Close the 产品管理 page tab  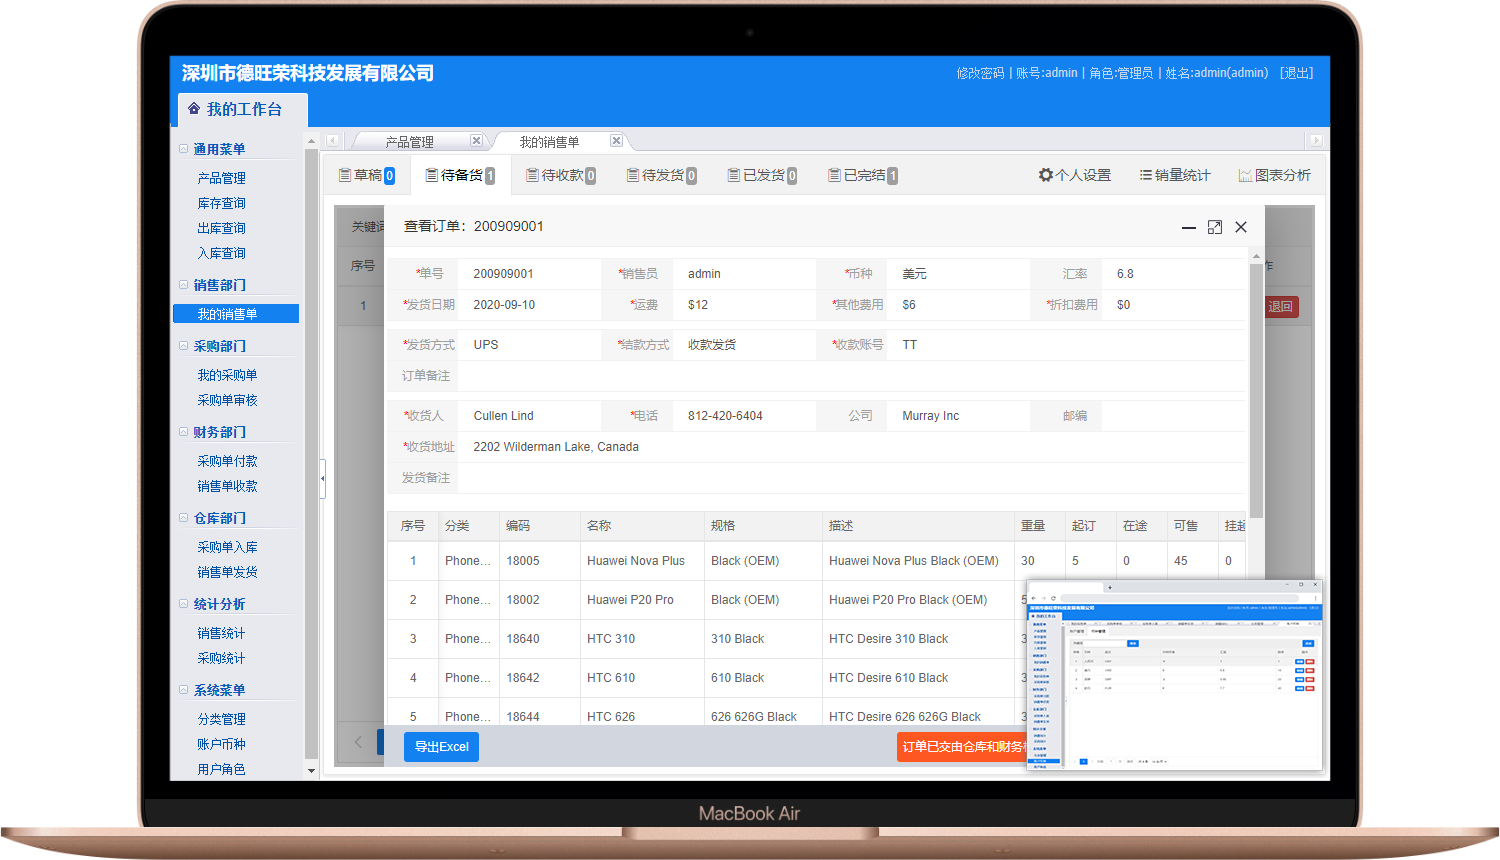pos(476,141)
